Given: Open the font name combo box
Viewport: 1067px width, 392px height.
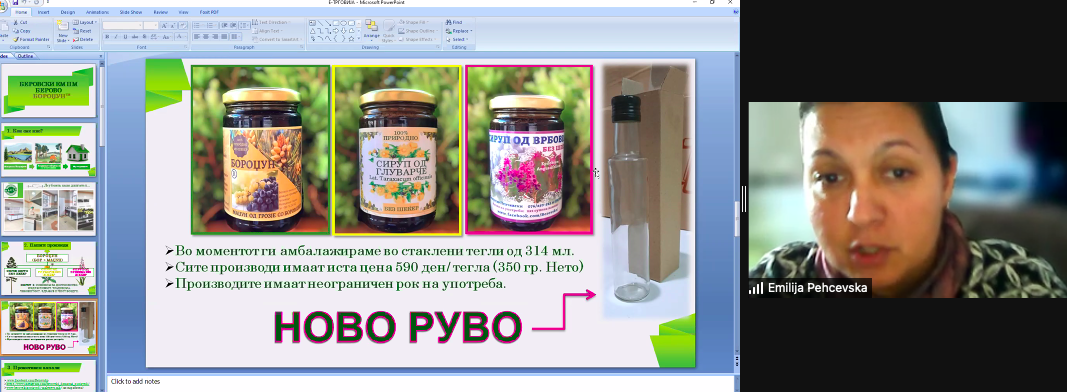Looking at the screenshot, I should [x=122, y=25].
